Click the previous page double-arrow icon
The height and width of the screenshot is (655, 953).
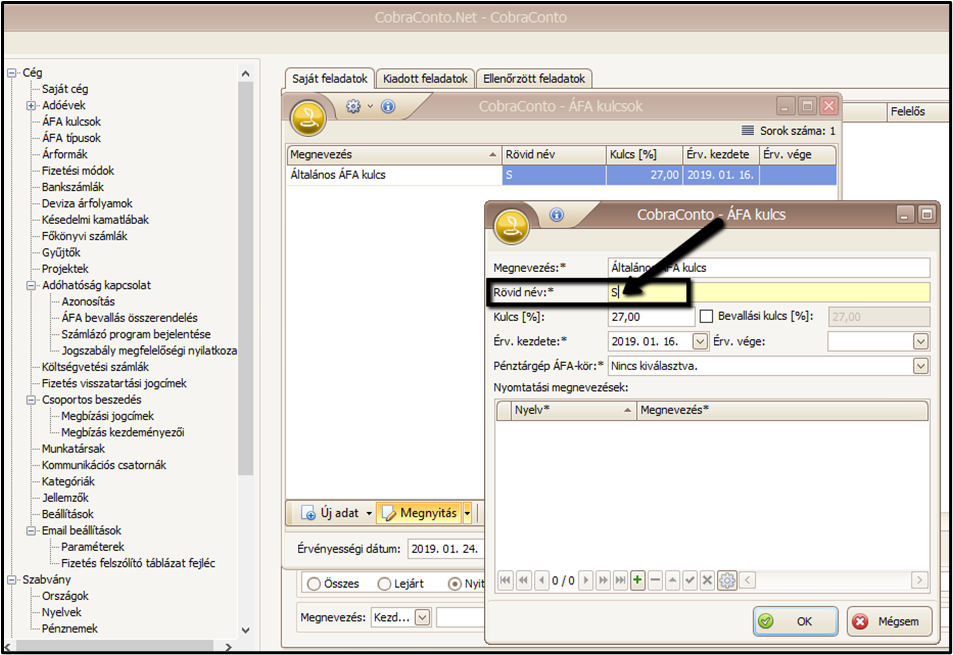coord(523,580)
